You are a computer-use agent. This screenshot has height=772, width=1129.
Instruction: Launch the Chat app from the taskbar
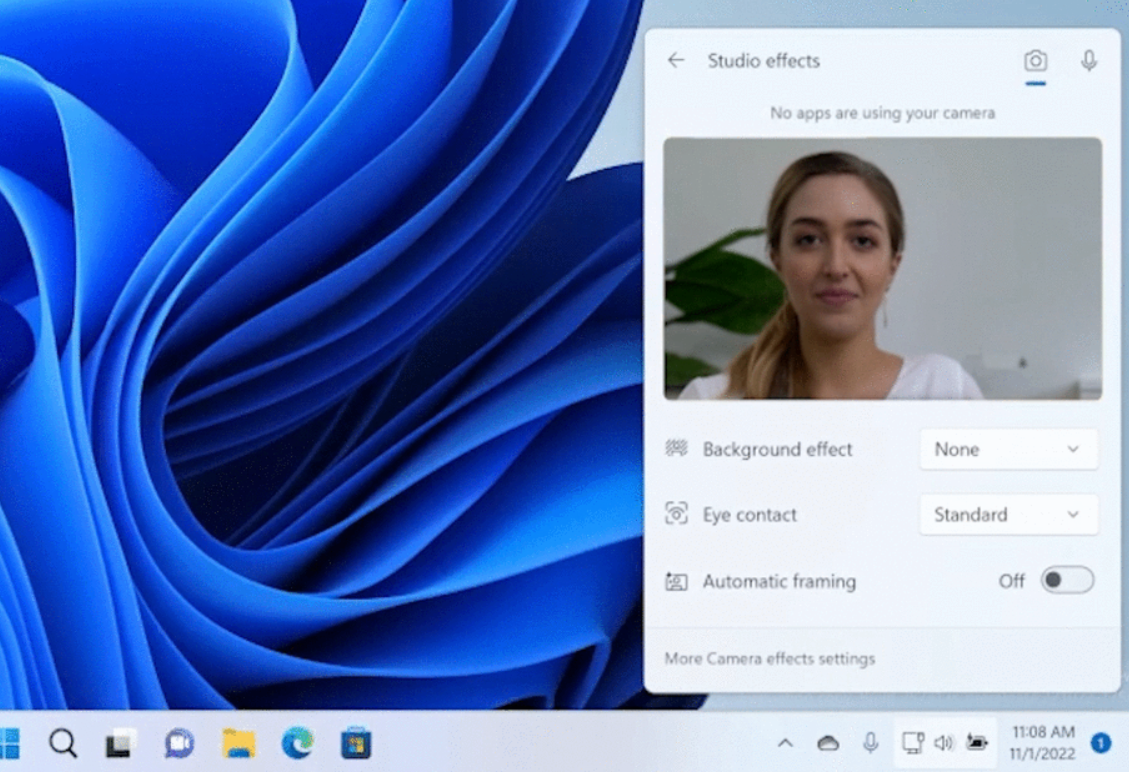click(x=179, y=743)
